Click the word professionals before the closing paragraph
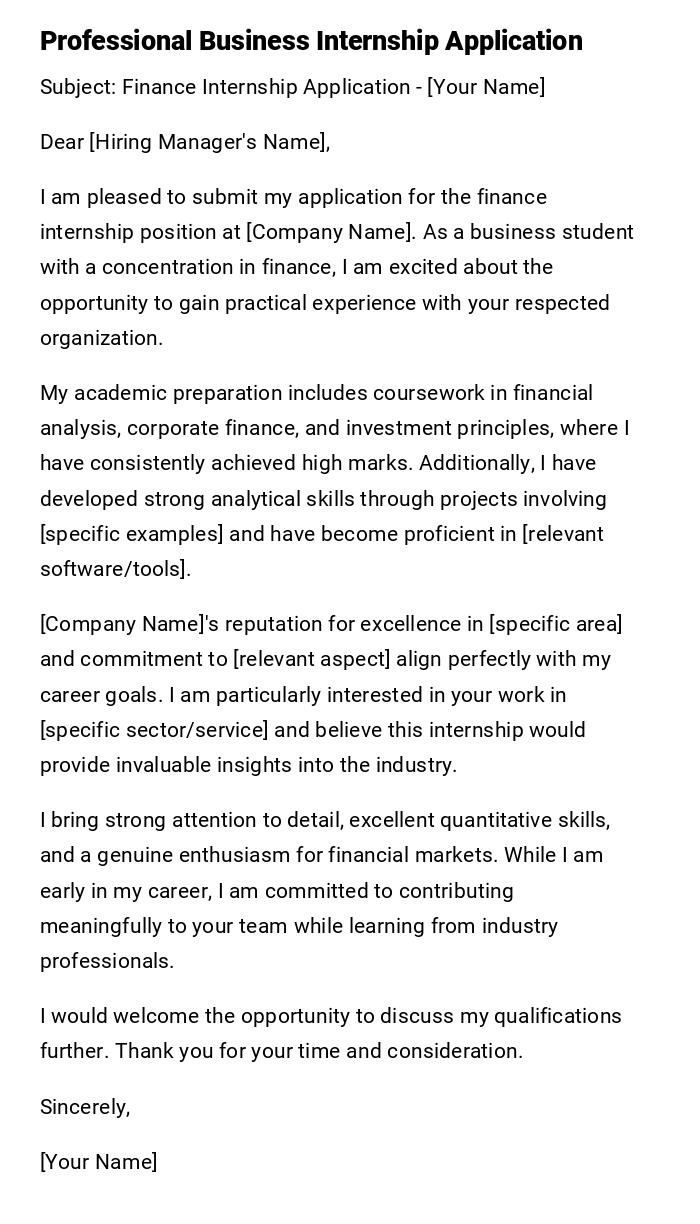 coord(106,961)
